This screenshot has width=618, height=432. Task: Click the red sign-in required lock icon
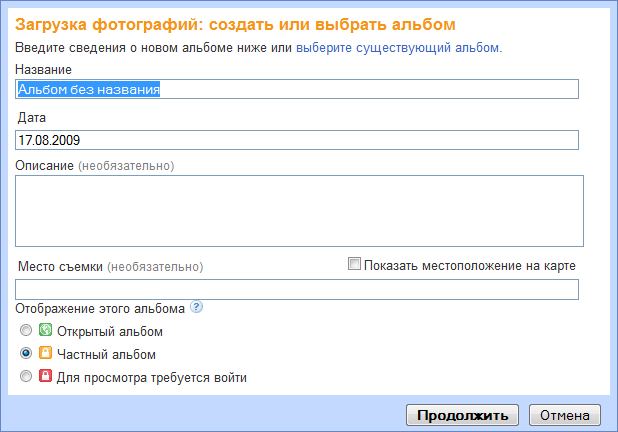click(x=45, y=376)
